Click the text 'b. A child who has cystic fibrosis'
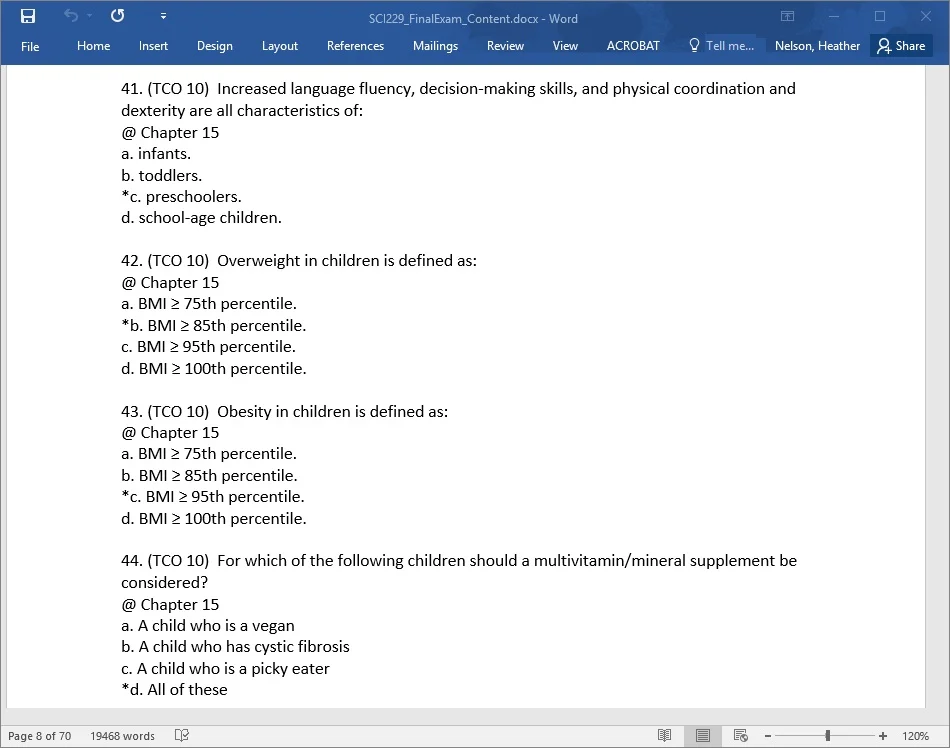This screenshot has height=748, width=950. click(235, 647)
